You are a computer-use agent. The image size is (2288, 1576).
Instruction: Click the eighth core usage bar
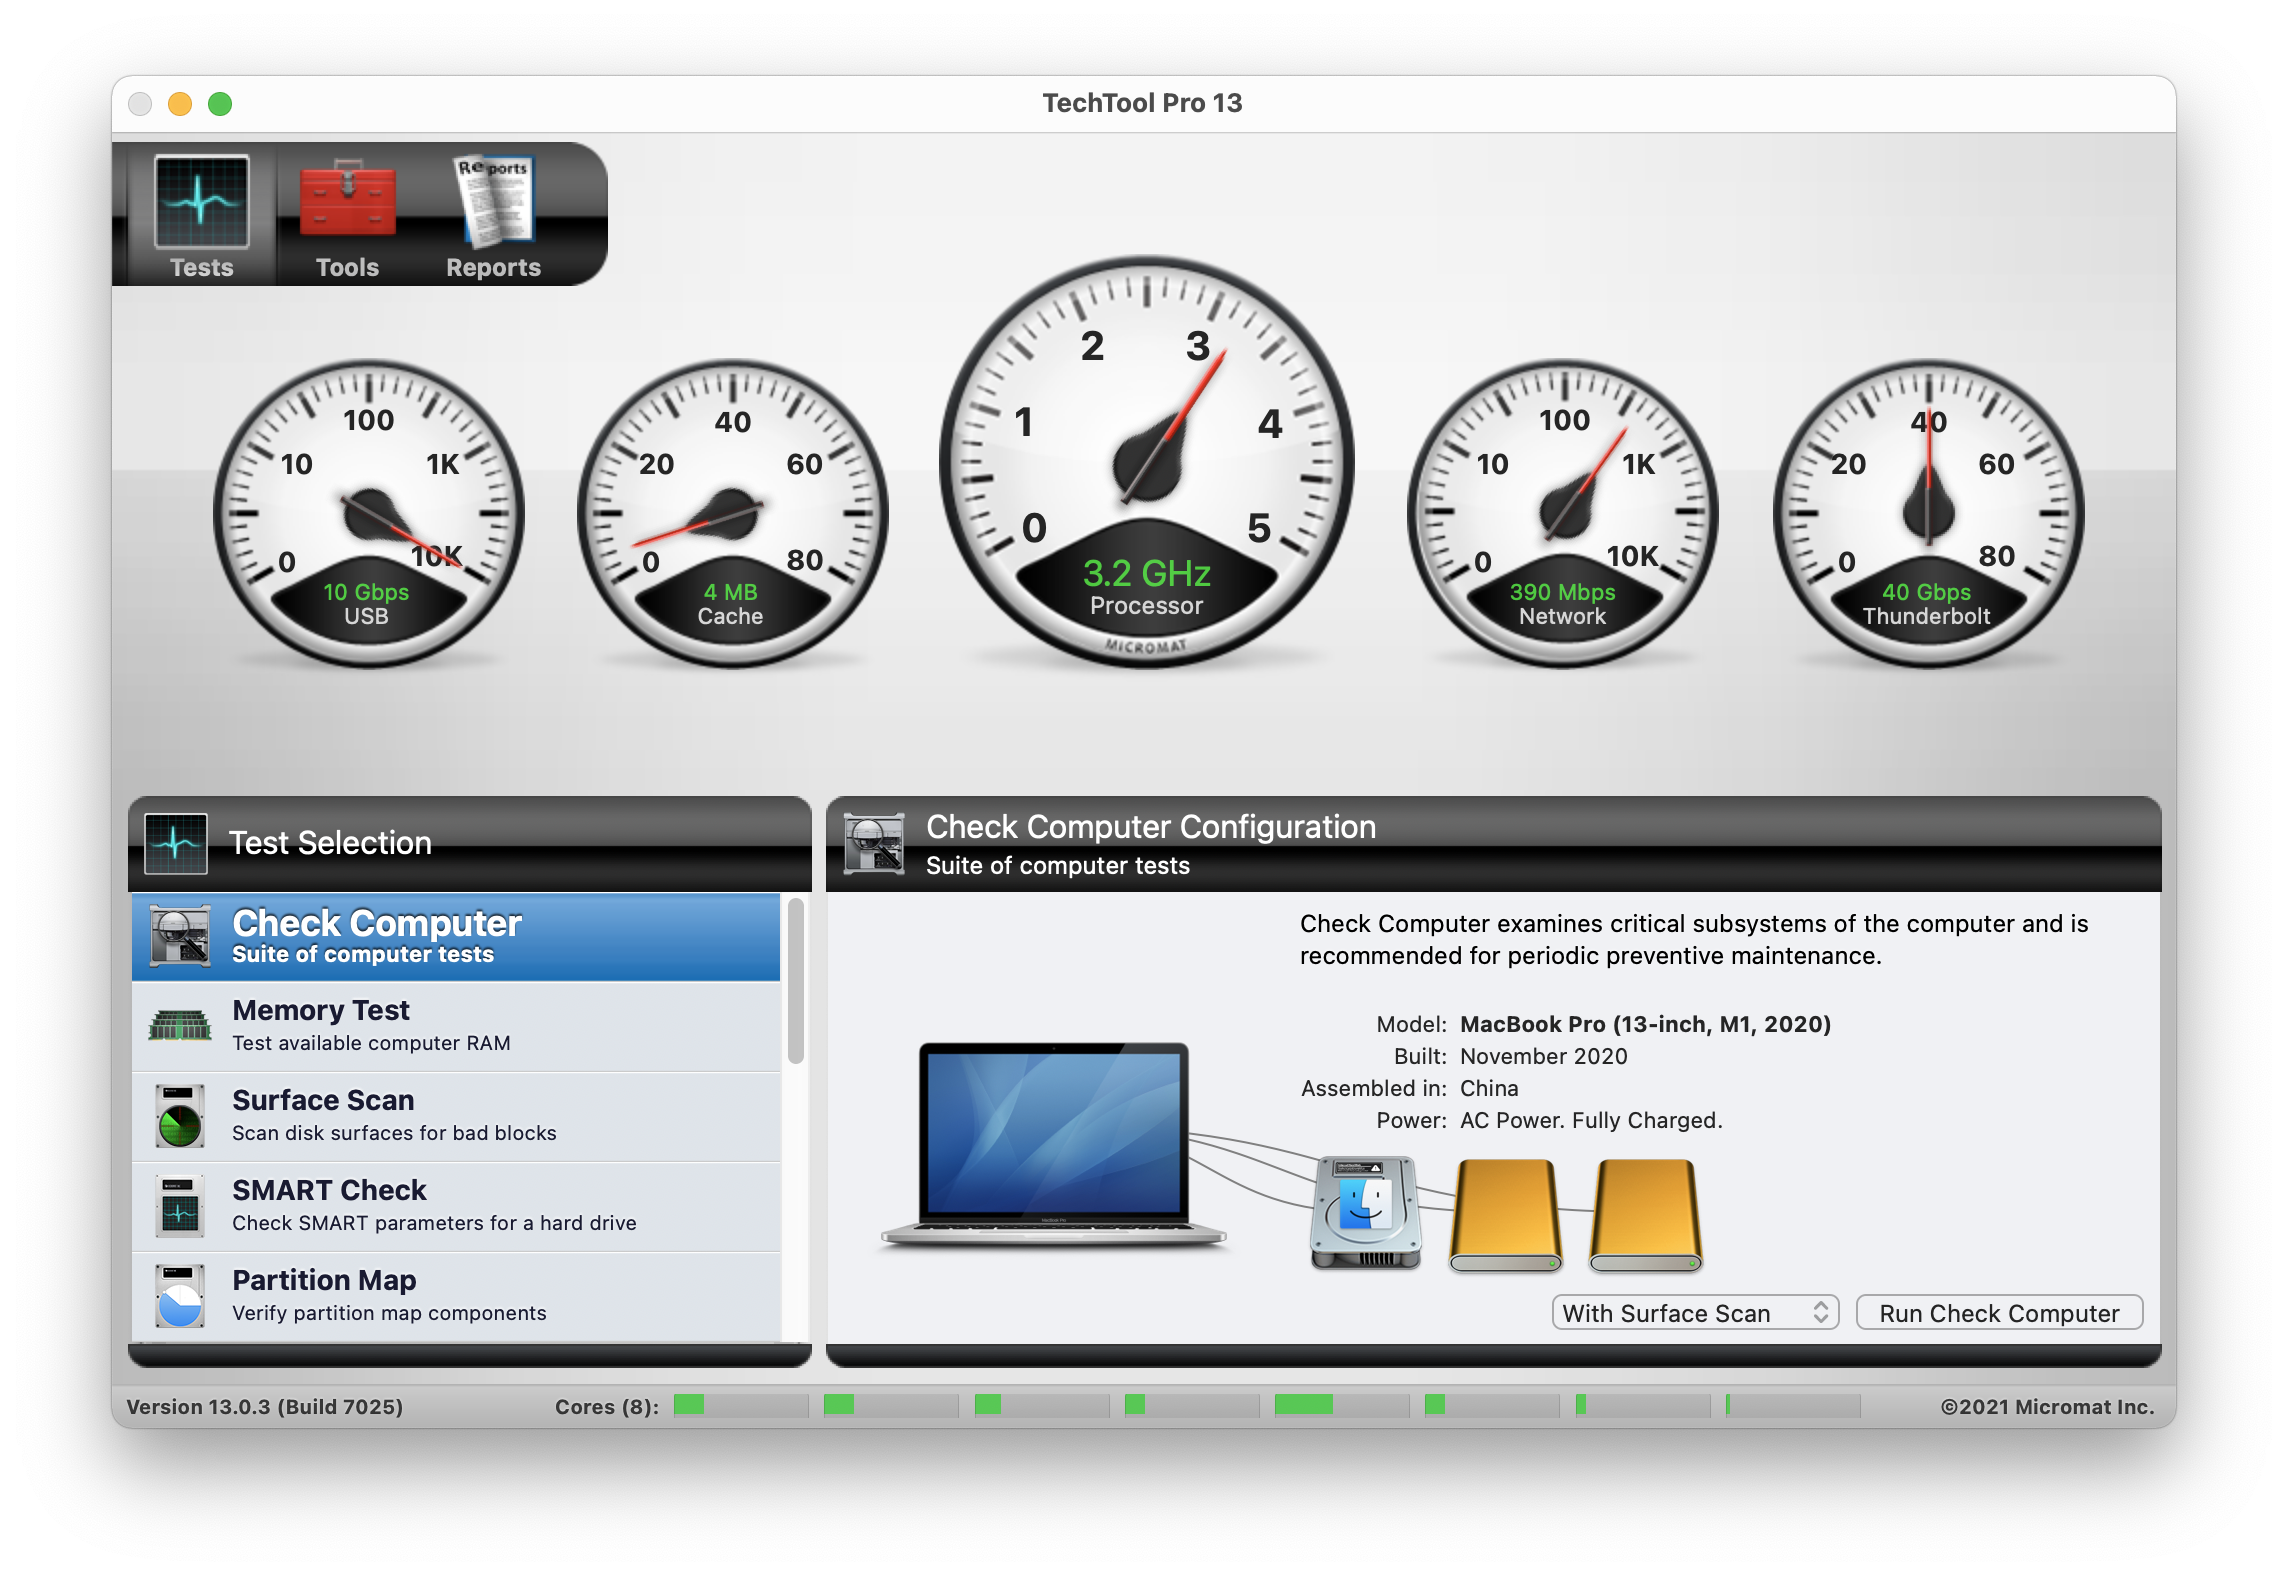(x=1793, y=1405)
